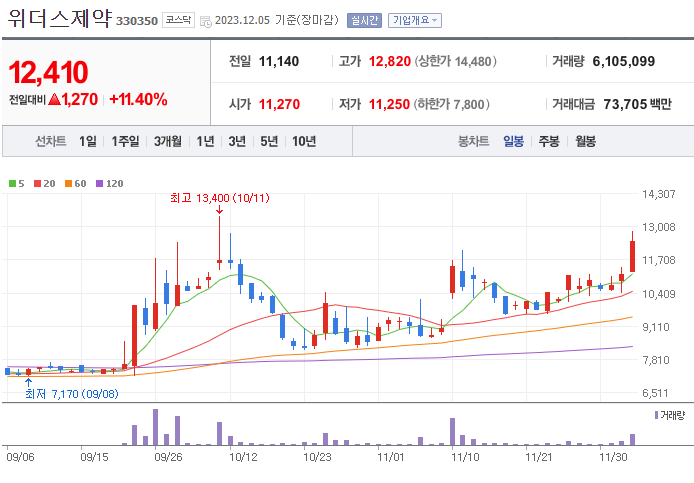Click the 상한가 14,480 text
Viewport: 694px width, 483px height.
point(455,61)
